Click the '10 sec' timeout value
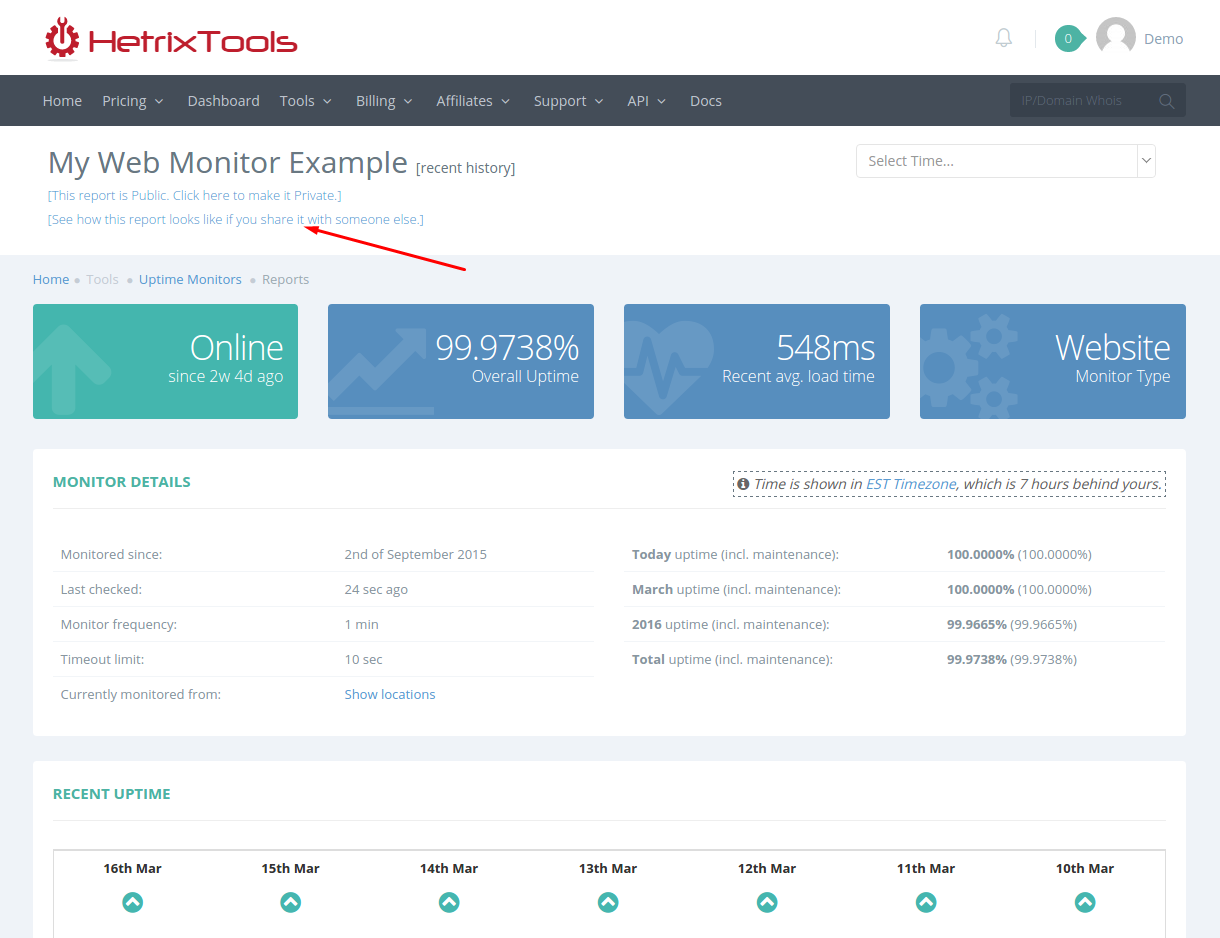The height and width of the screenshot is (938, 1220). click(364, 659)
